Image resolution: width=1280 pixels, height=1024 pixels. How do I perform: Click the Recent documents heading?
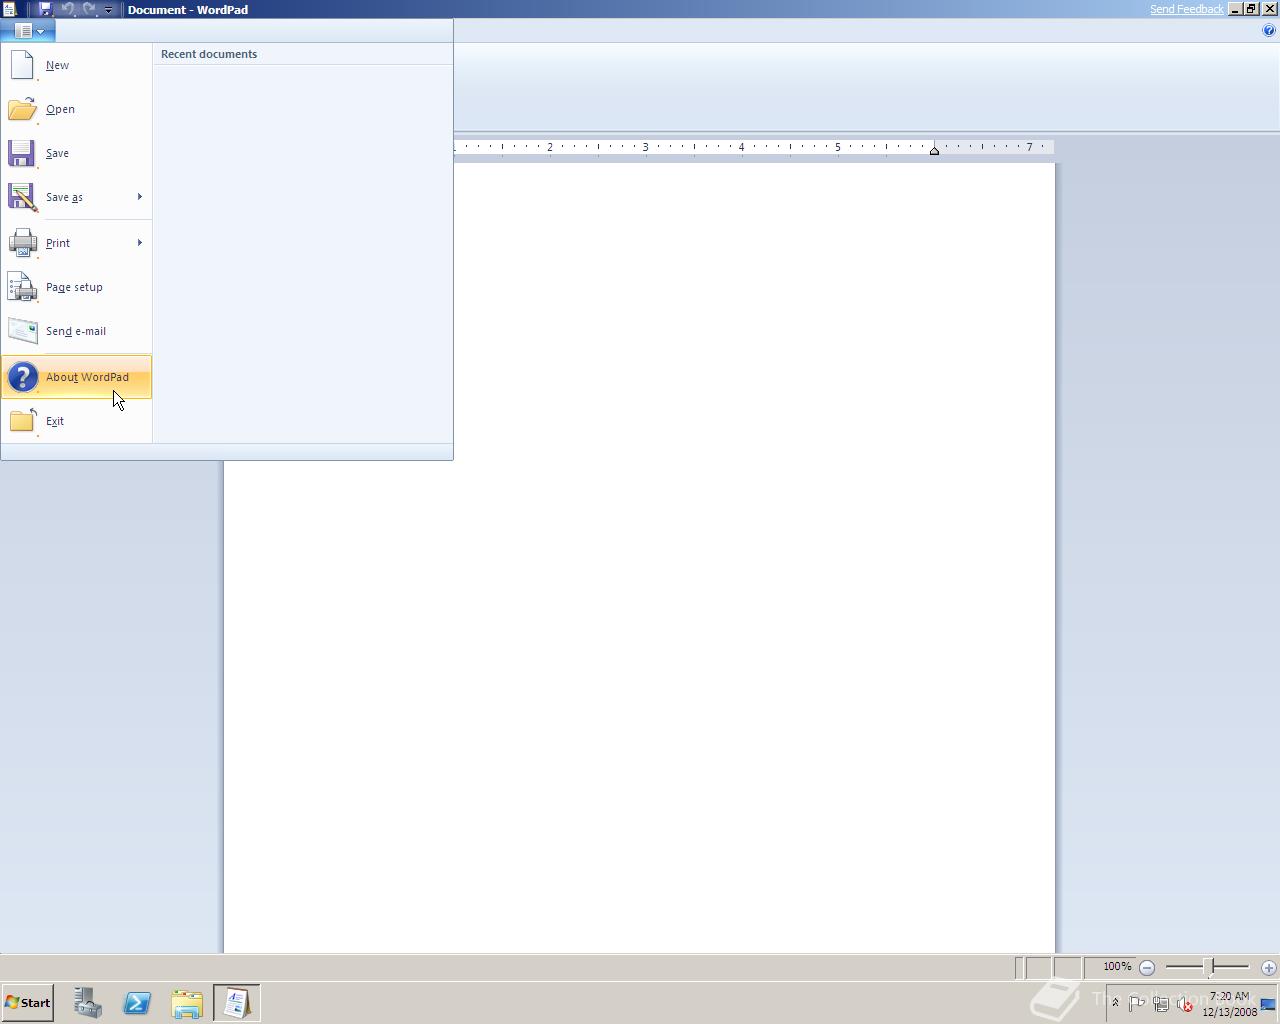tap(209, 54)
